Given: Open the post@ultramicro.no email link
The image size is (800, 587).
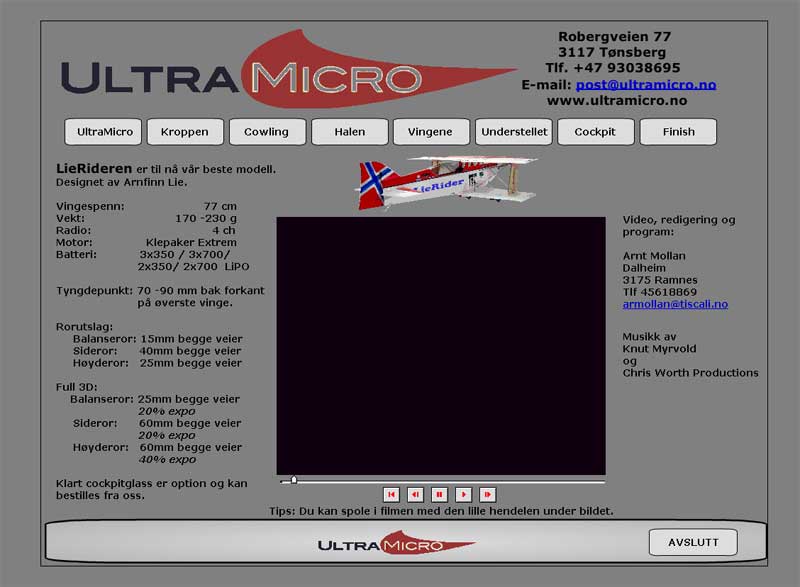Looking at the screenshot, I should pos(646,85).
